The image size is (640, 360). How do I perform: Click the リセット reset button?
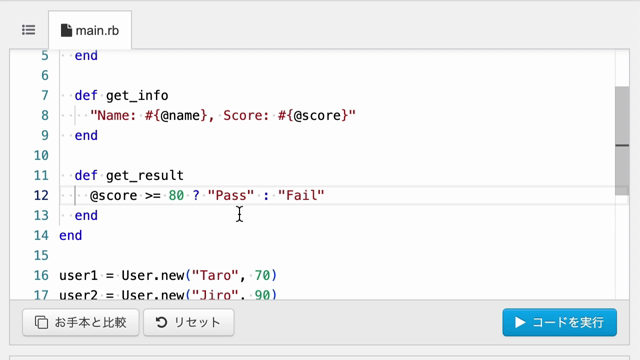[x=189, y=322]
